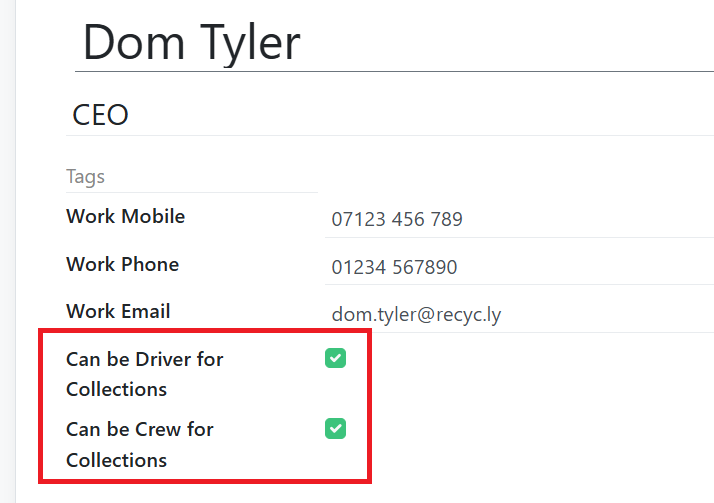Click the word Dom in the name
Viewport: 714px width, 503px height.
coord(130,42)
